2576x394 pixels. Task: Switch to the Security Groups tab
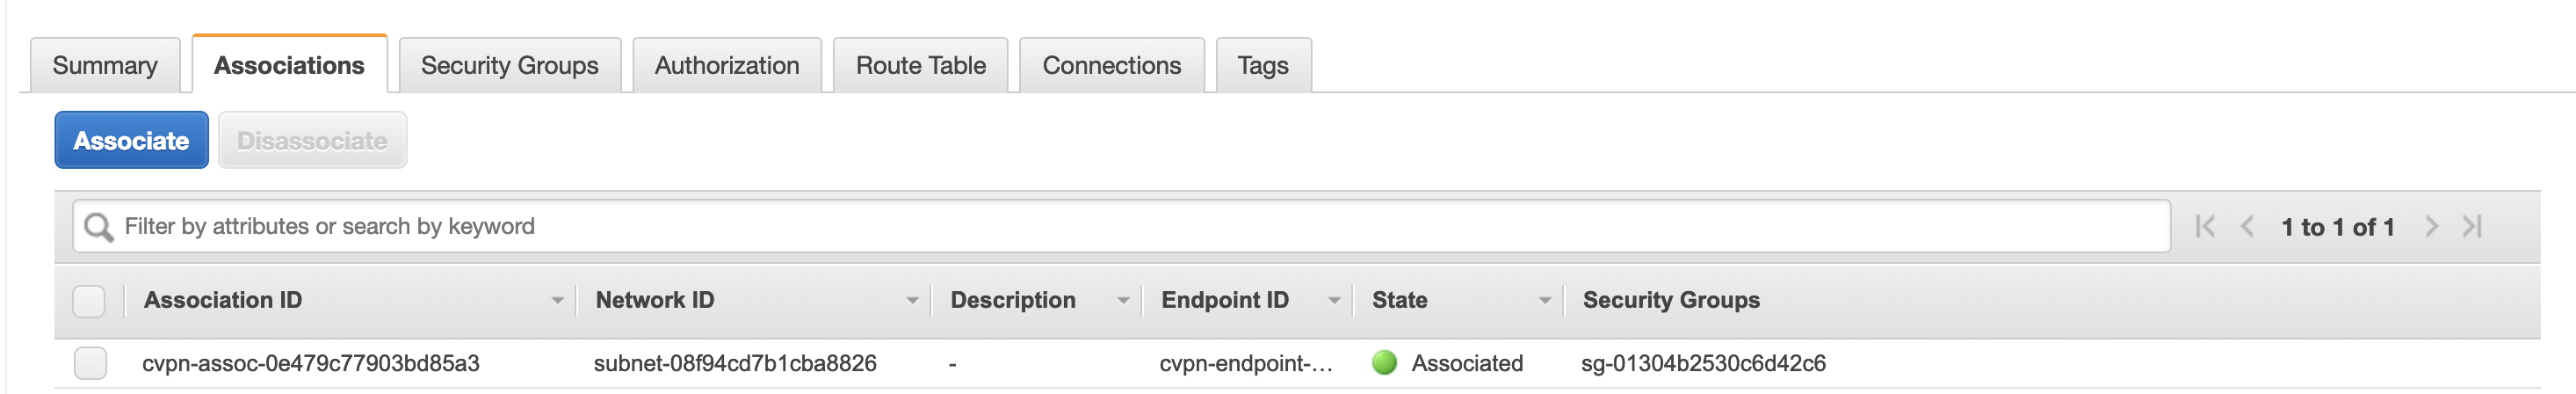[x=509, y=66]
